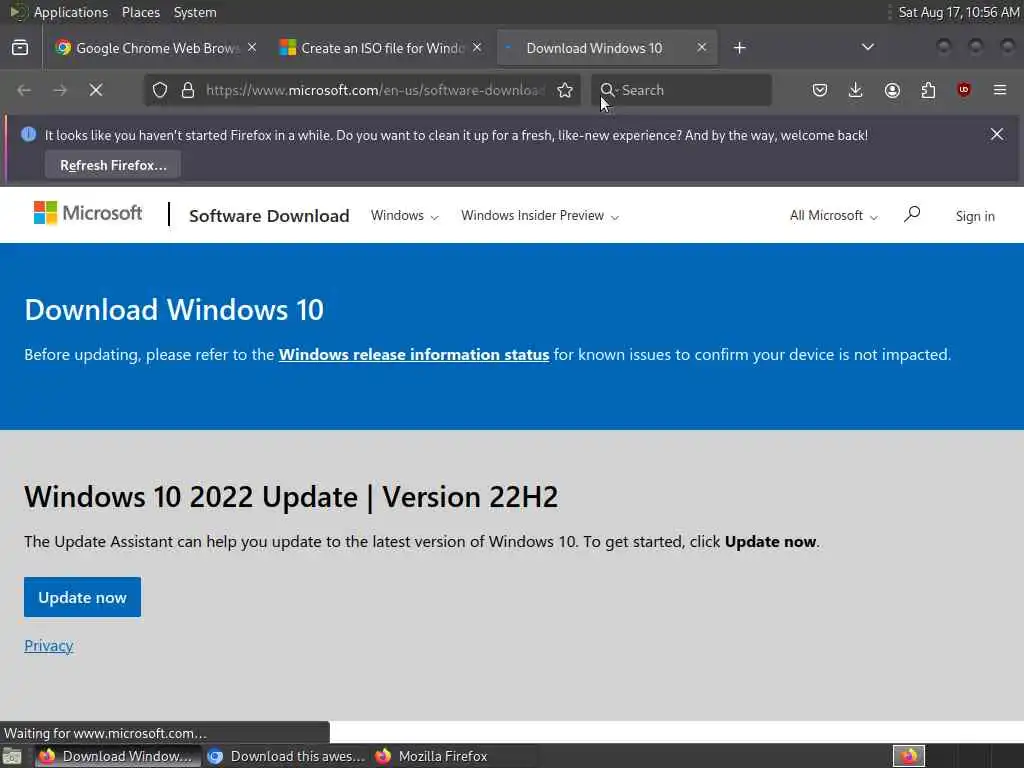Expand the Windows Insider Preview dropdown
1024x768 pixels.
[x=539, y=216]
